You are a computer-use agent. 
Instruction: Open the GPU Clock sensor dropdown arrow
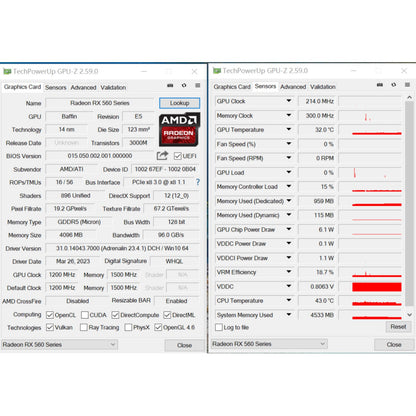coord(289,101)
